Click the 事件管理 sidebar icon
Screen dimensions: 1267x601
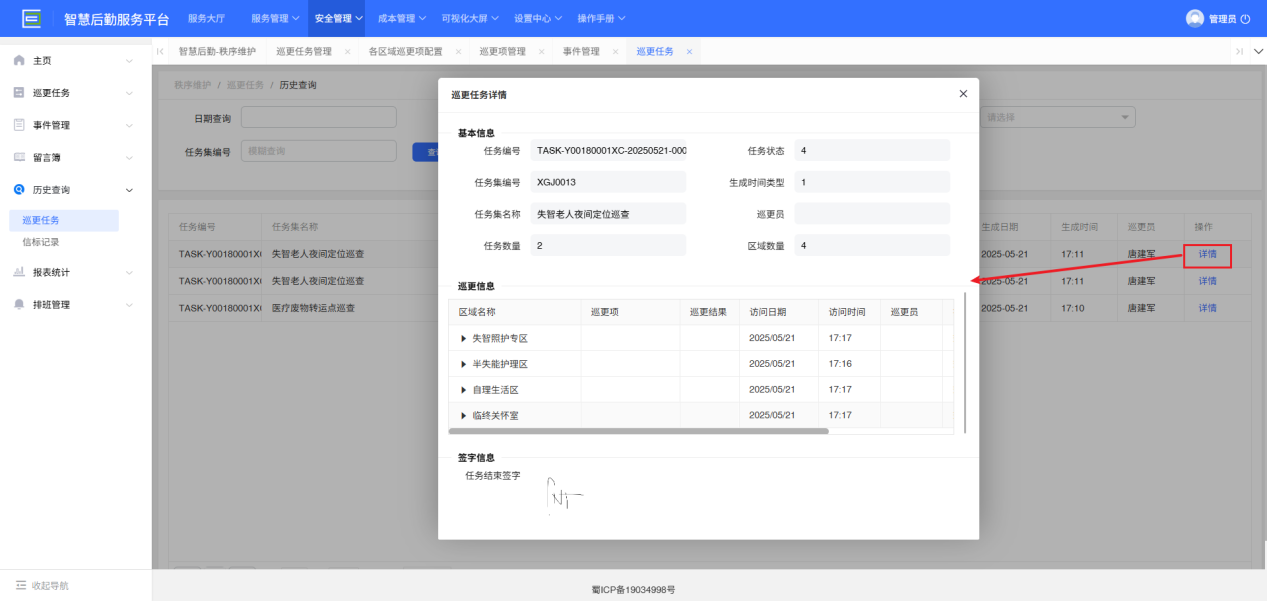pyautogui.click(x=19, y=125)
